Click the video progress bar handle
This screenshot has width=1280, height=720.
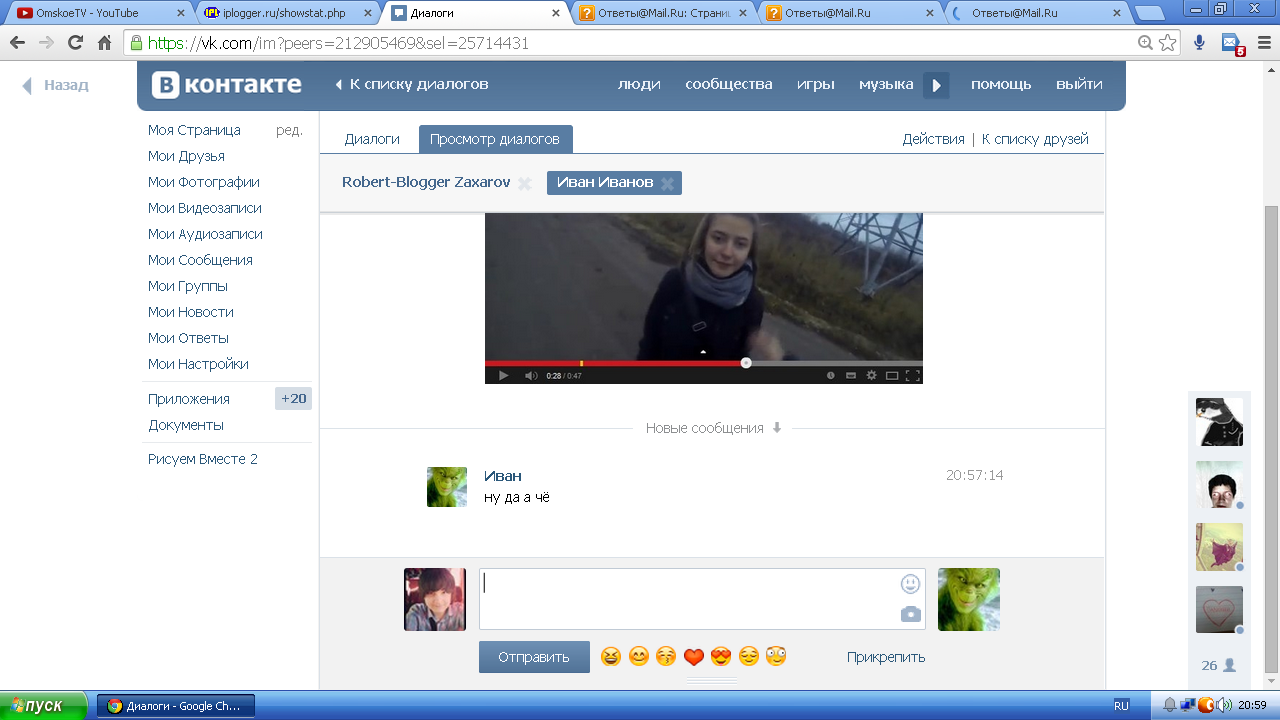[746, 363]
